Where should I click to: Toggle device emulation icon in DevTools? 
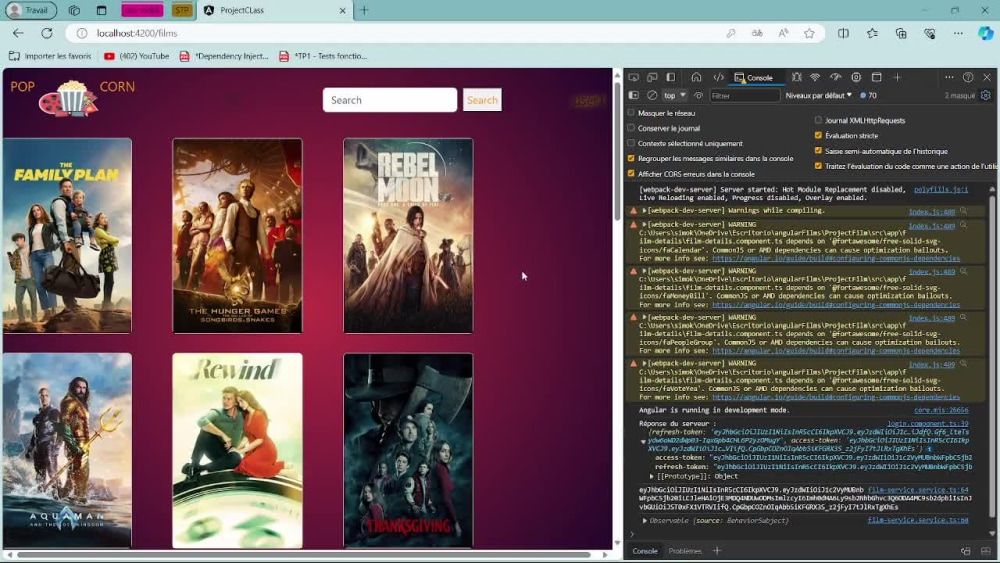652,77
